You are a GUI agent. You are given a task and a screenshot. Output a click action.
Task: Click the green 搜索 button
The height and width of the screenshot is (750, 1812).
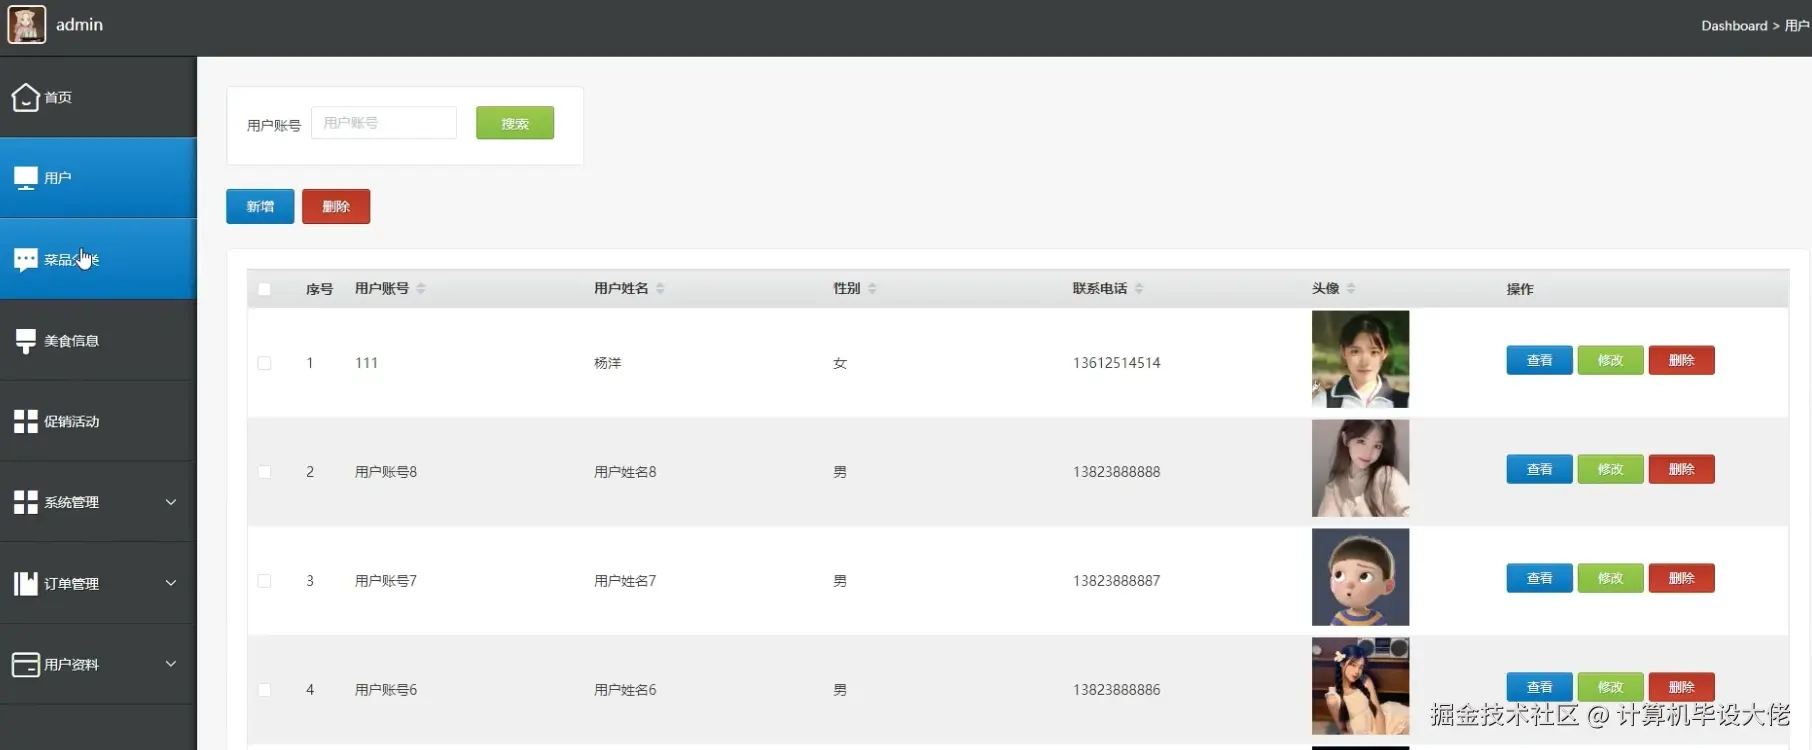(515, 123)
